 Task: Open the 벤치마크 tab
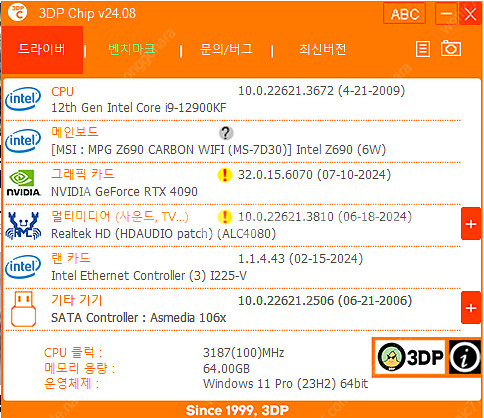(x=132, y=49)
